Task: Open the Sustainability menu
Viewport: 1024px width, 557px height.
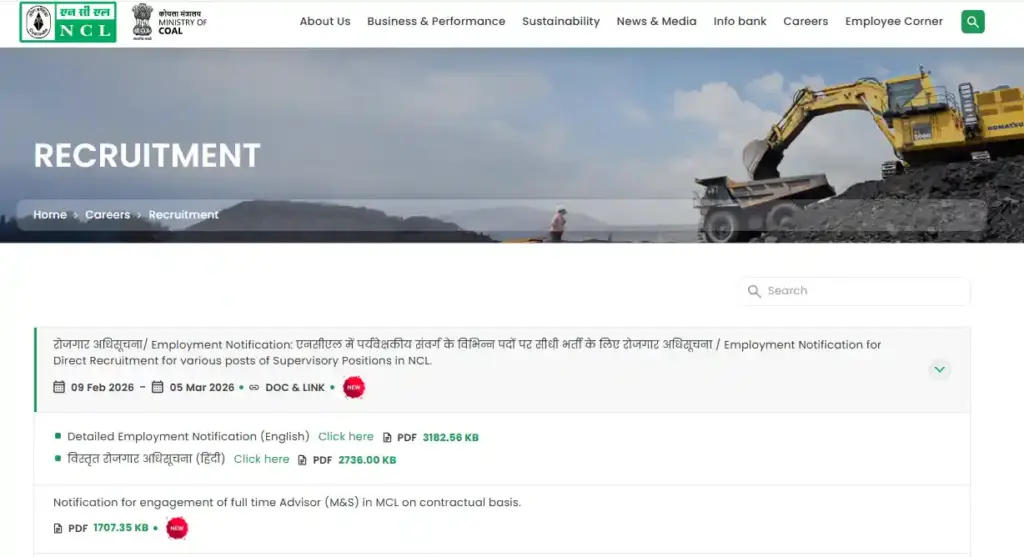Action: pyautogui.click(x=561, y=21)
